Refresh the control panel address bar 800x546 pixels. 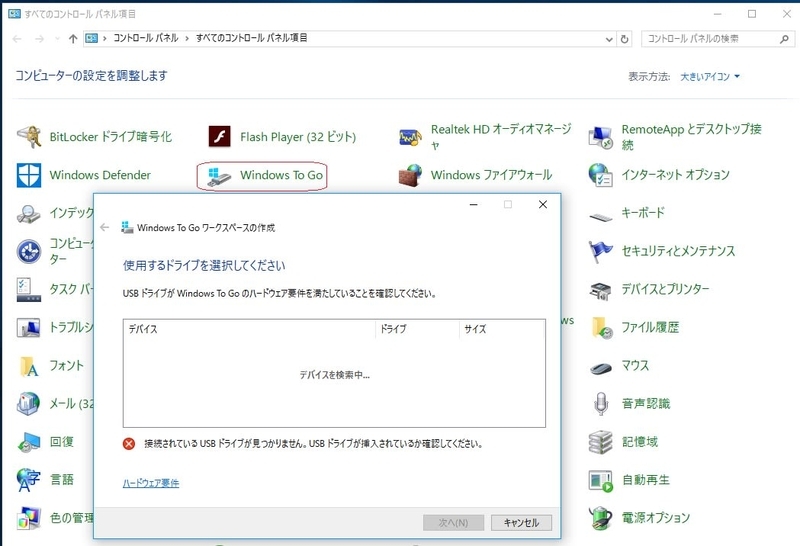(624, 39)
